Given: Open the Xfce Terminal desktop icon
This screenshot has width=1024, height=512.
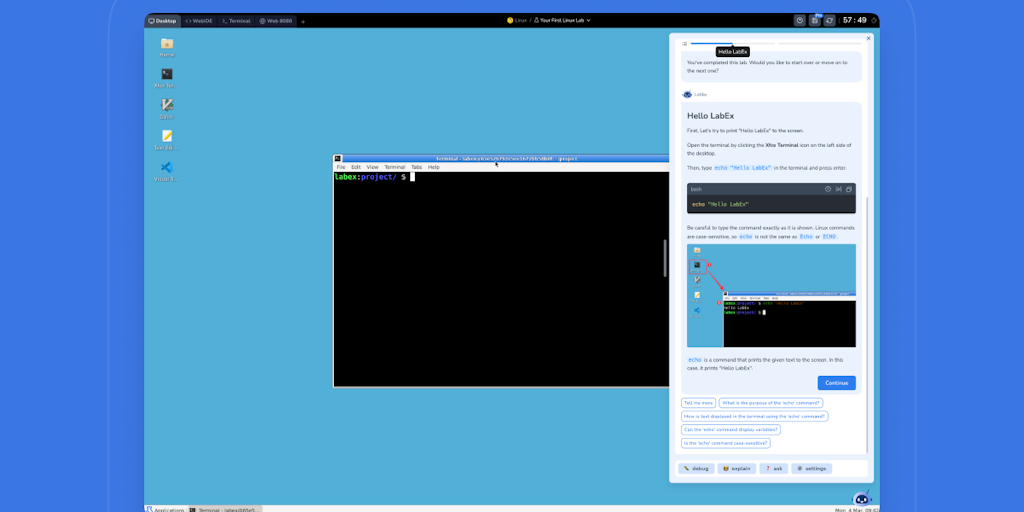Looking at the screenshot, I should pyautogui.click(x=167, y=74).
